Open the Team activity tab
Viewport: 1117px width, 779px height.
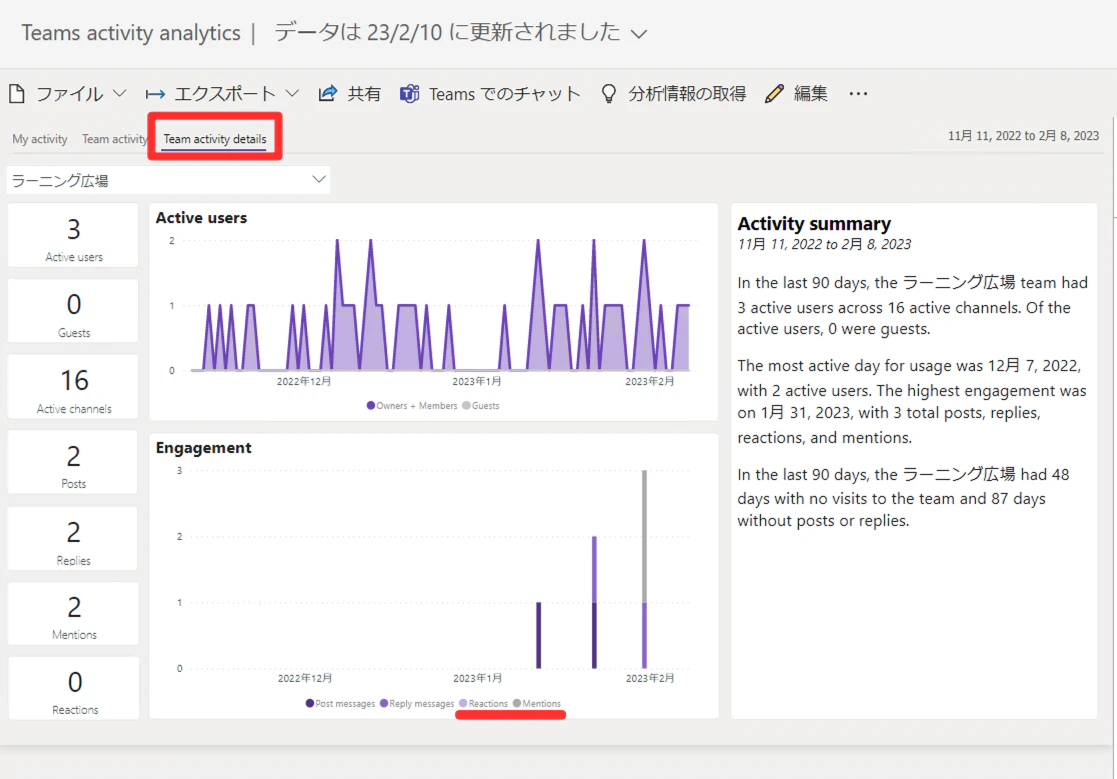(x=114, y=139)
